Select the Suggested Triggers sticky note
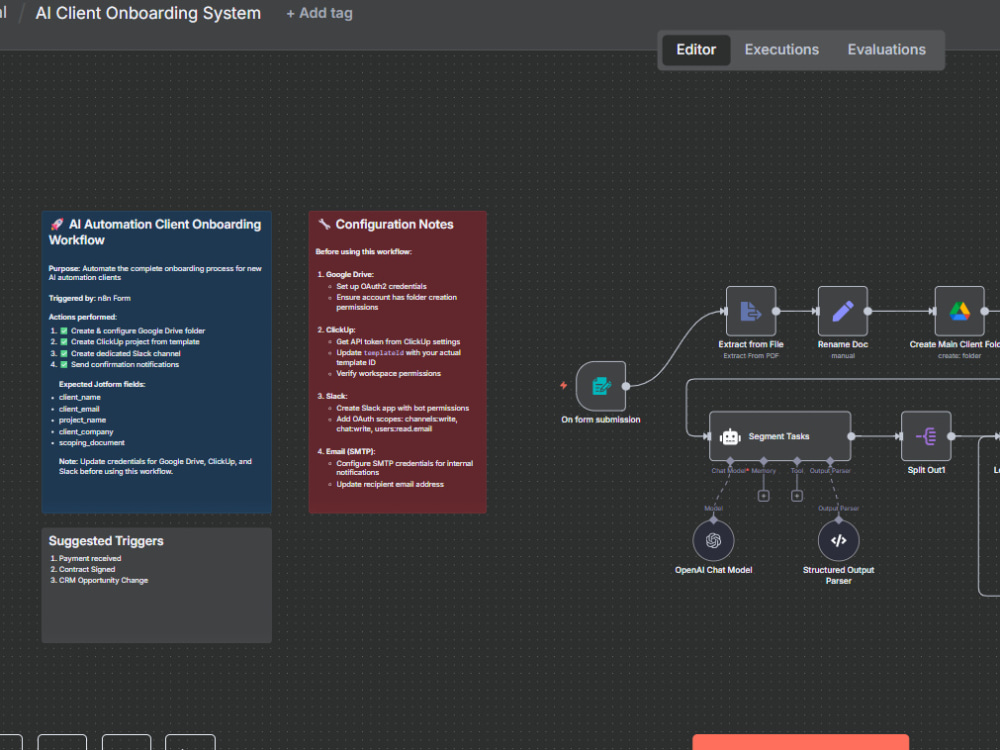Screen dimensions: 1000x750 (156, 585)
